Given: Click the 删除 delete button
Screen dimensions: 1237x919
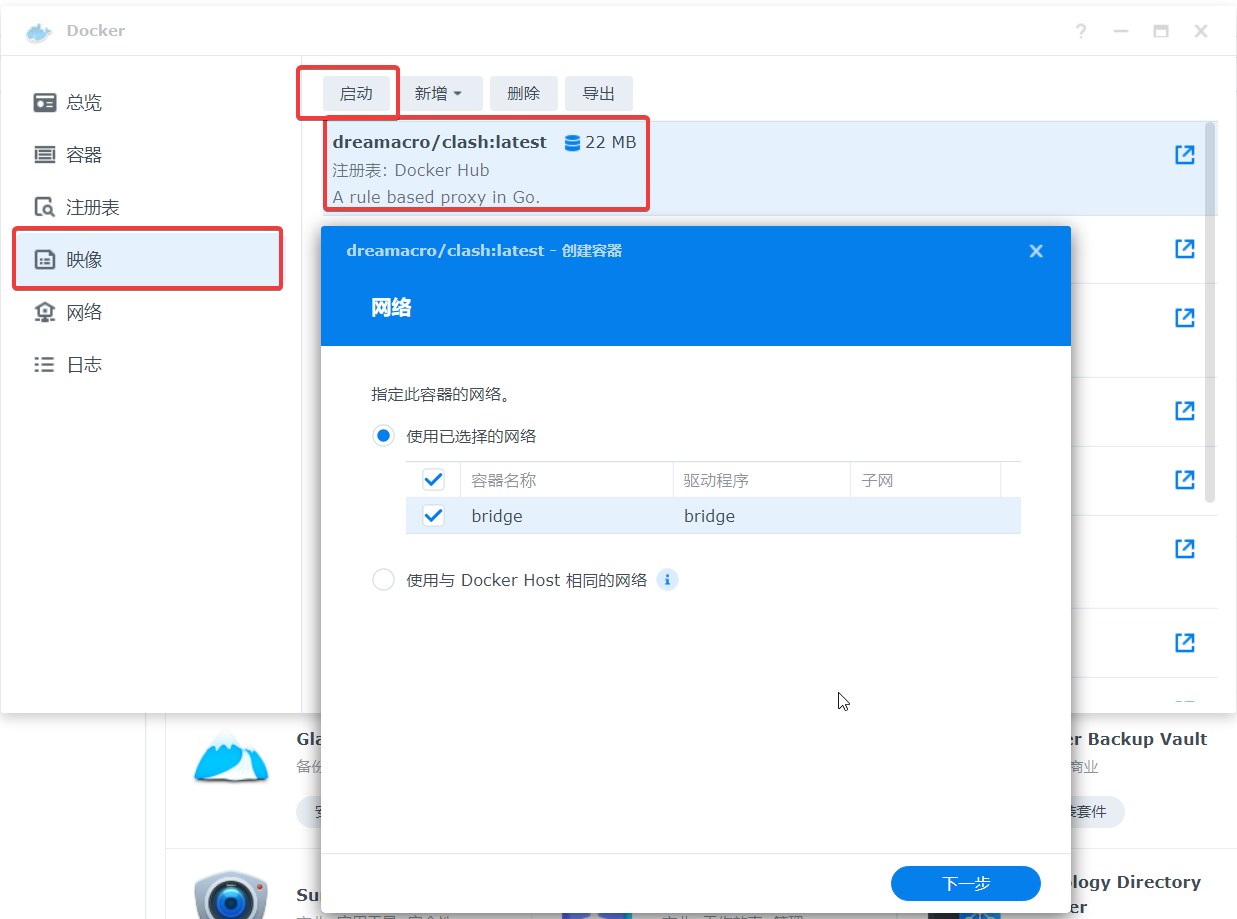Looking at the screenshot, I should [x=523, y=93].
